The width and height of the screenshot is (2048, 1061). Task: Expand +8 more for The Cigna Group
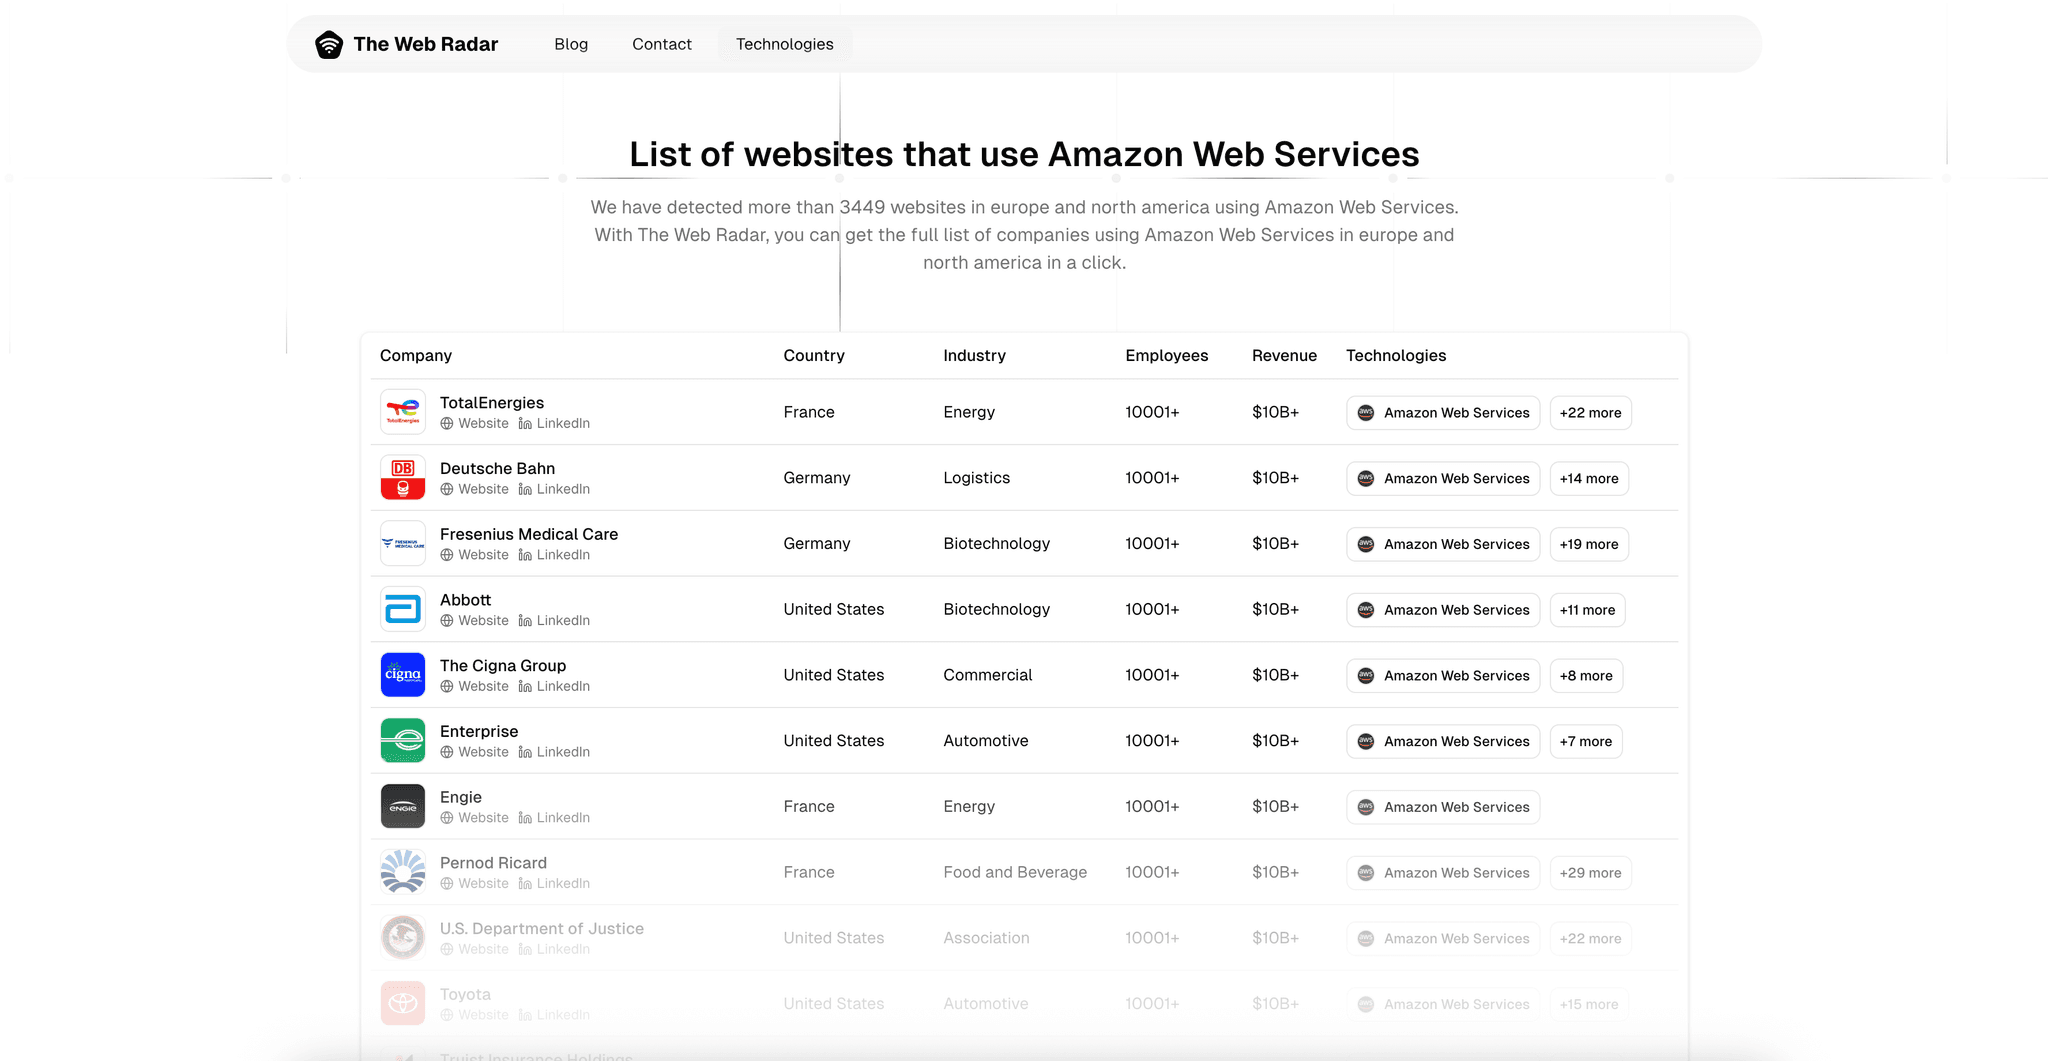tap(1586, 676)
